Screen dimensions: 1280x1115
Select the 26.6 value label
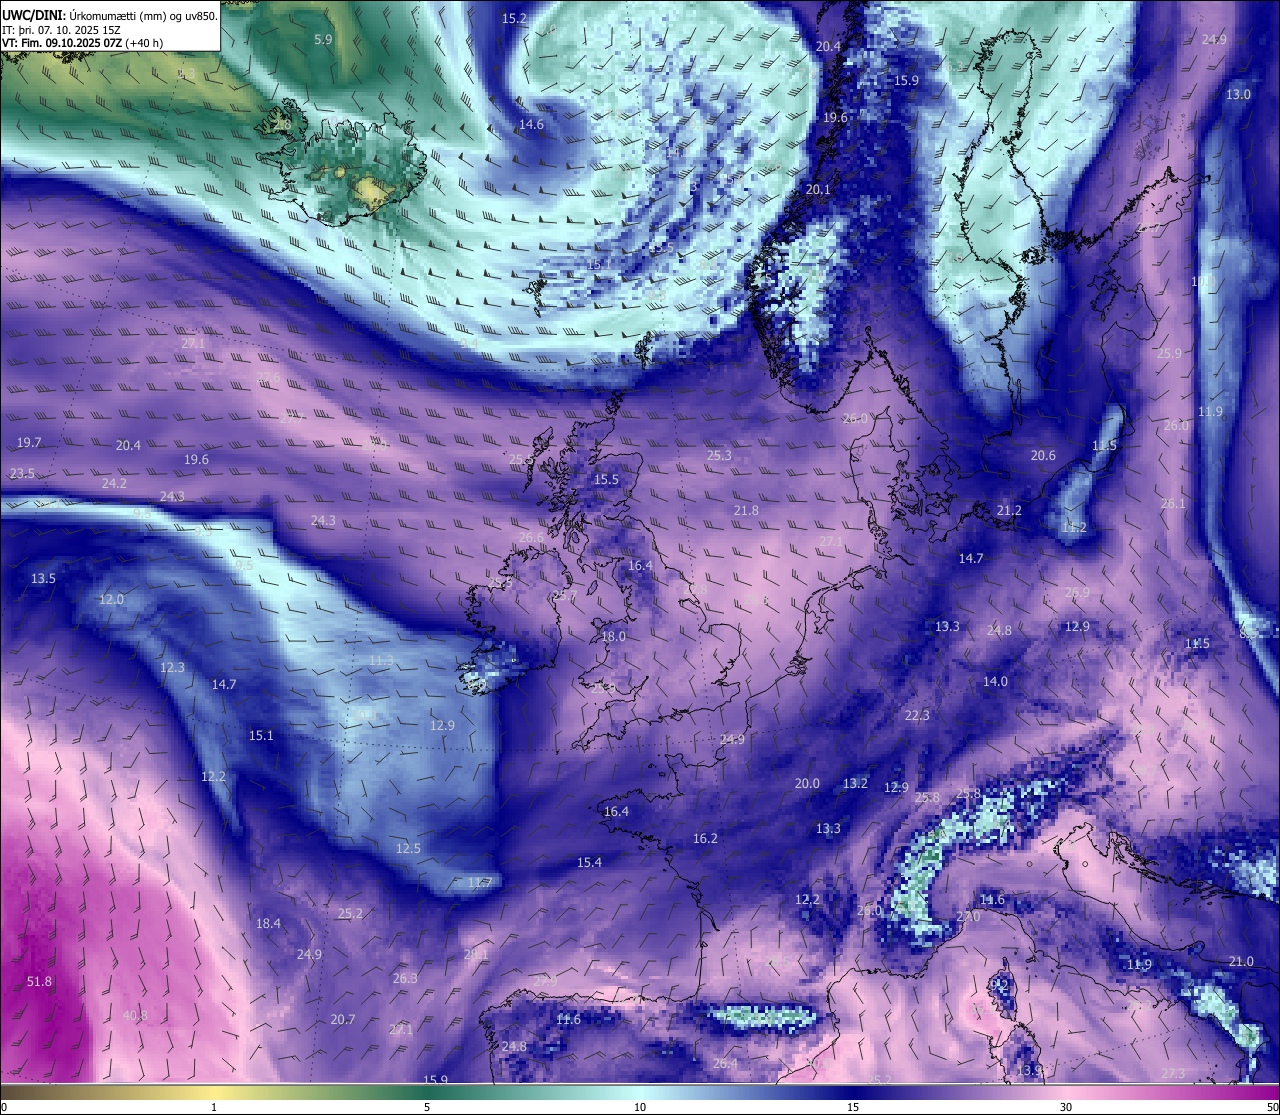[x=532, y=537]
